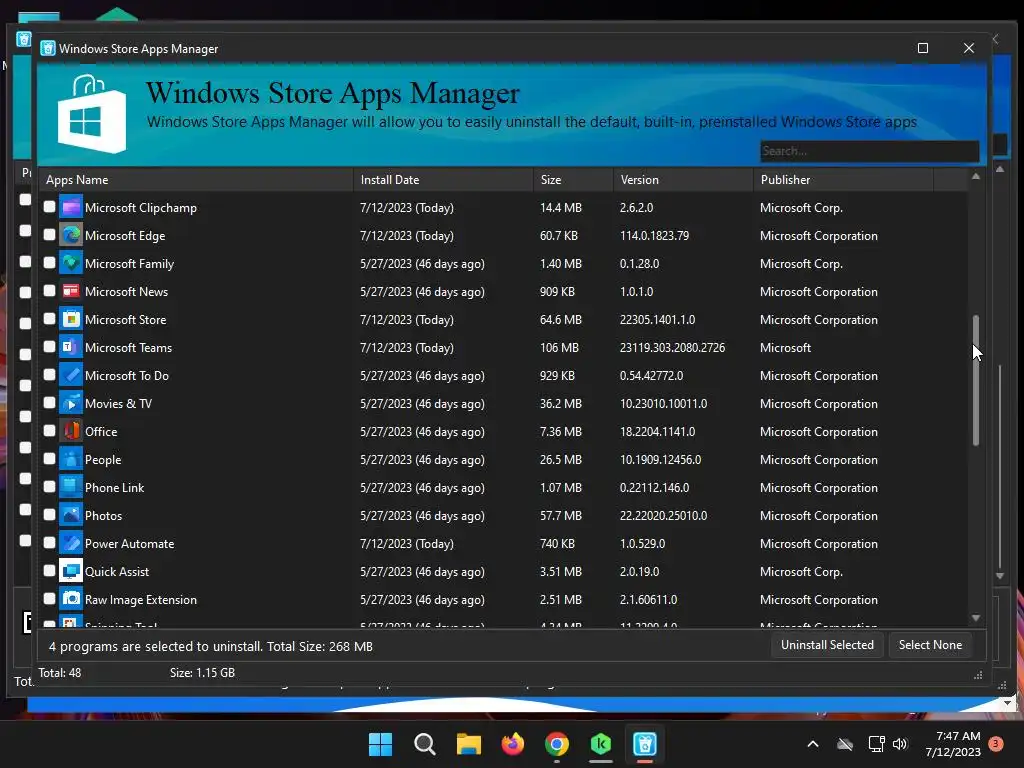Screen dimensions: 1024x768
Task: Click the Microsoft News app icon
Action: (x=71, y=292)
